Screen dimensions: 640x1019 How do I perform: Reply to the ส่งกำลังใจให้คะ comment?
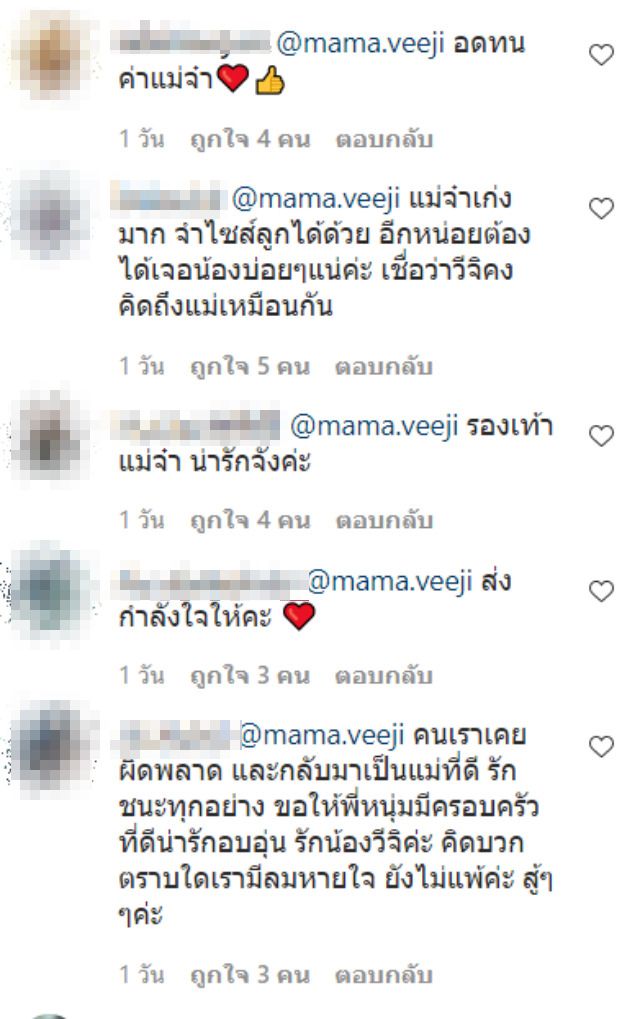pyautogui.click(x=384, y=676)
